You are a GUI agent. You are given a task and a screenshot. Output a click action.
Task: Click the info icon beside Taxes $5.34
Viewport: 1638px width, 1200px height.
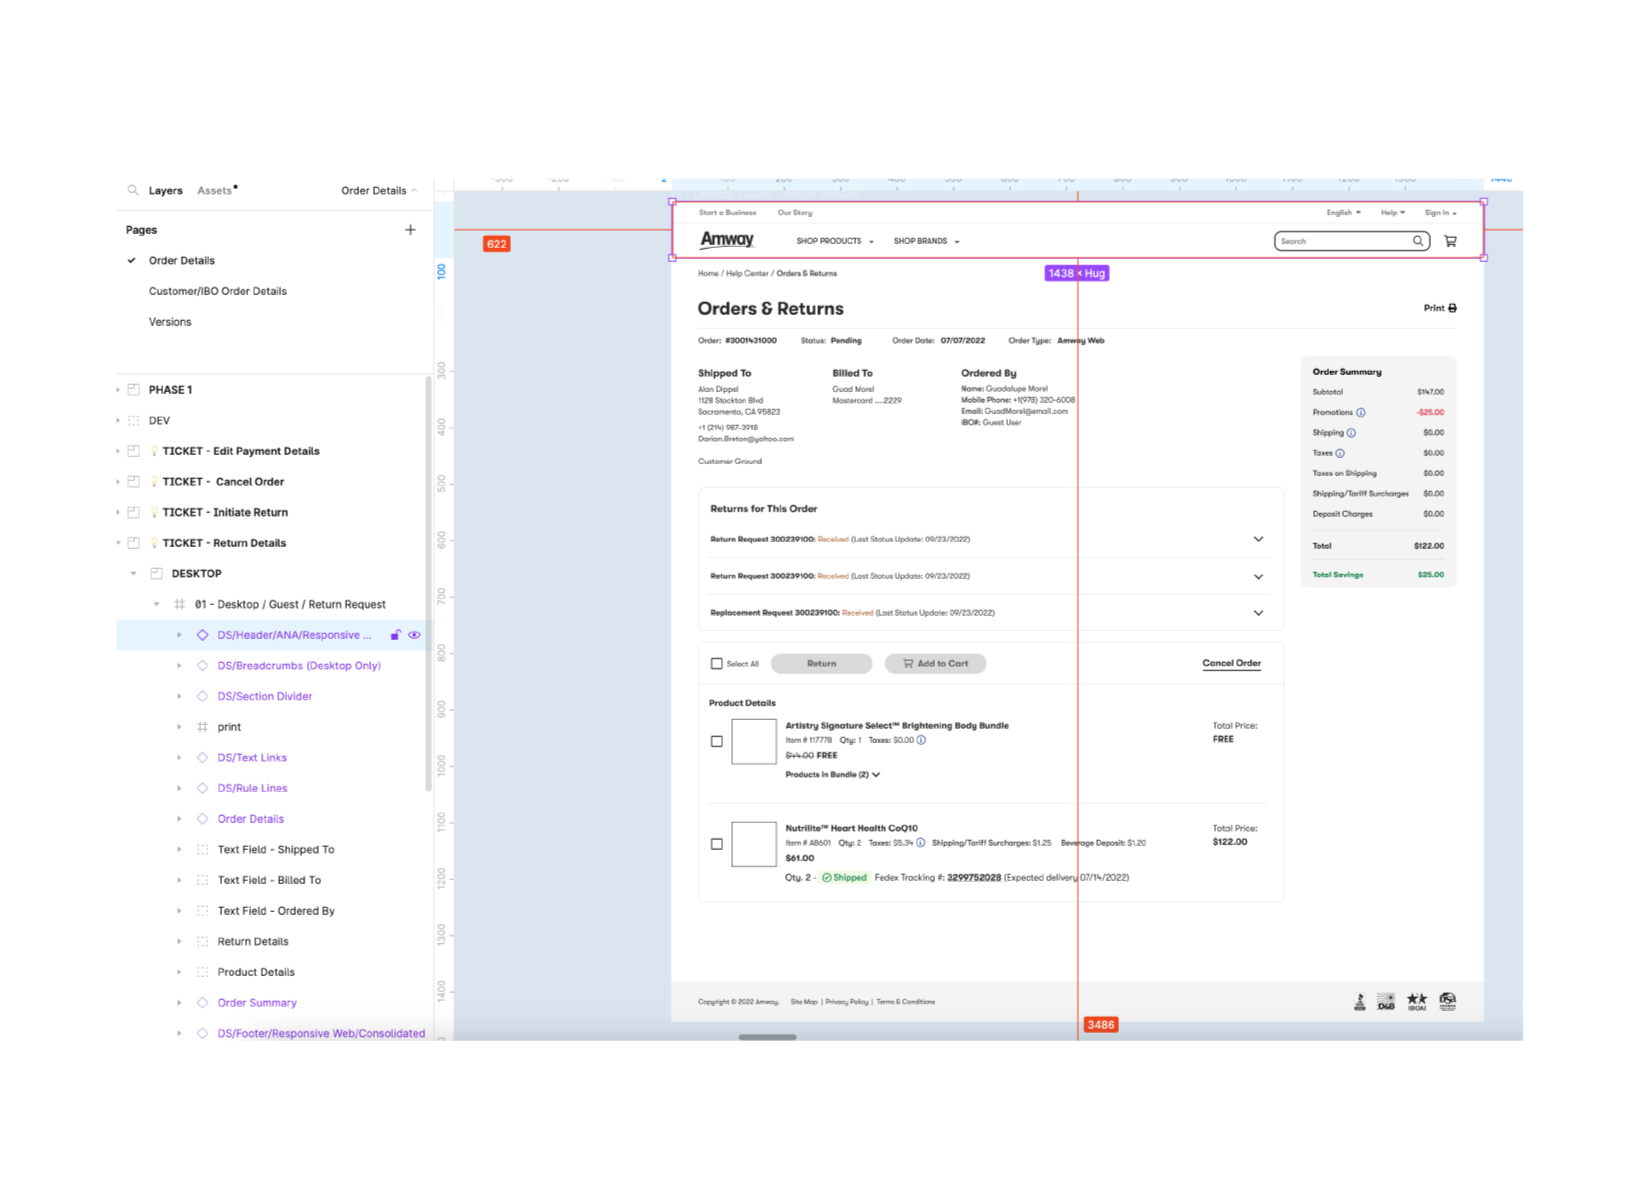[921, 843]
